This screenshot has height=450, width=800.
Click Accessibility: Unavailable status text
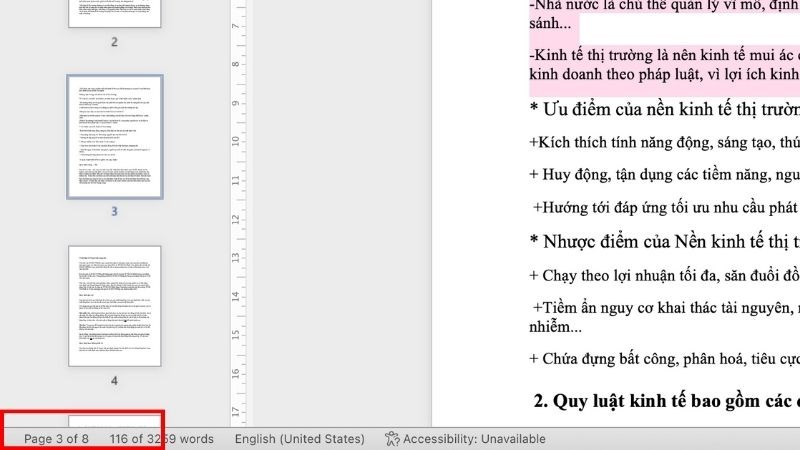coord(474,439)
